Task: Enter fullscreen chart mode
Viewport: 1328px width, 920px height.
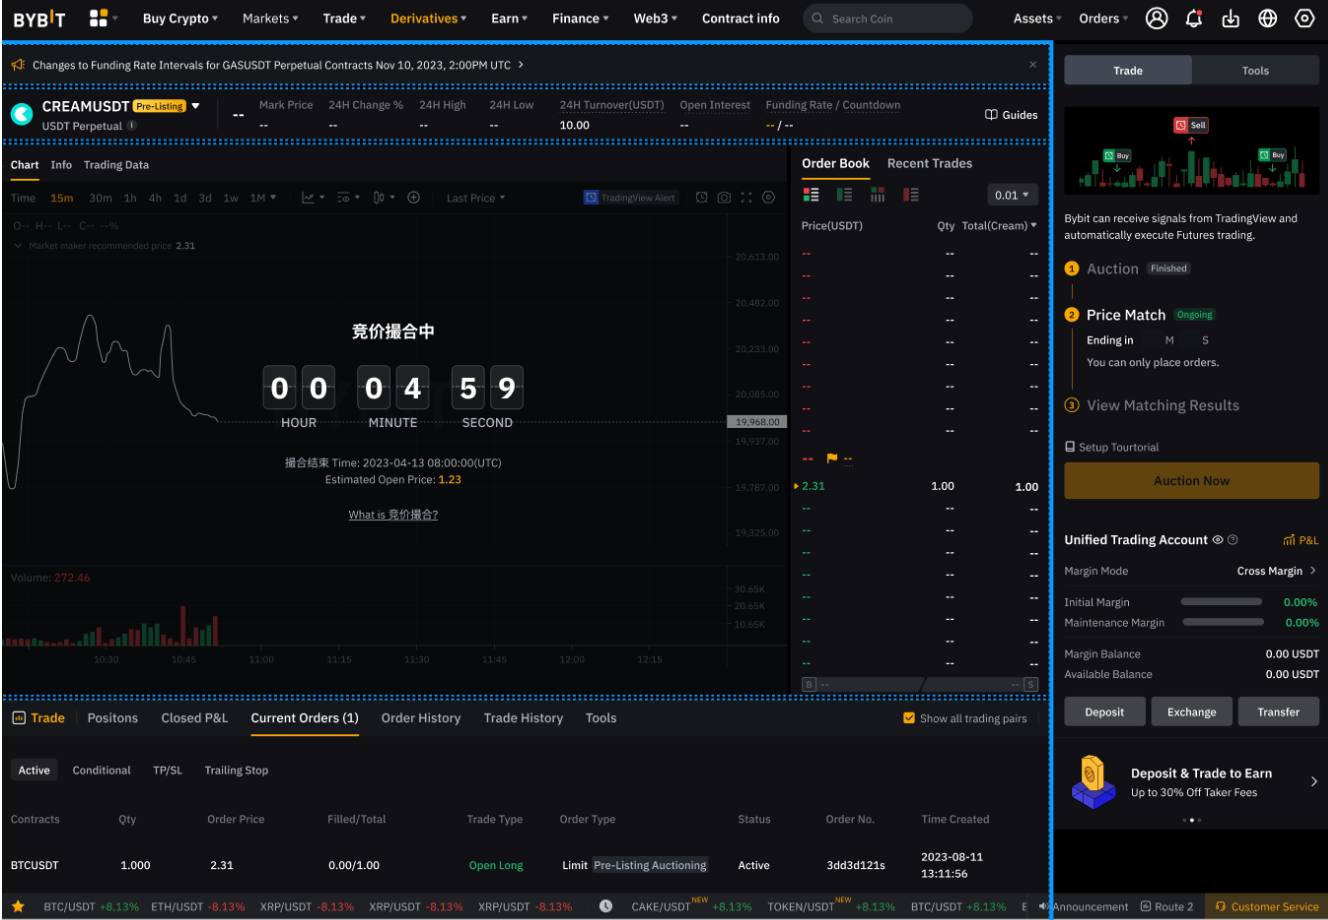Action: (746, 198)
